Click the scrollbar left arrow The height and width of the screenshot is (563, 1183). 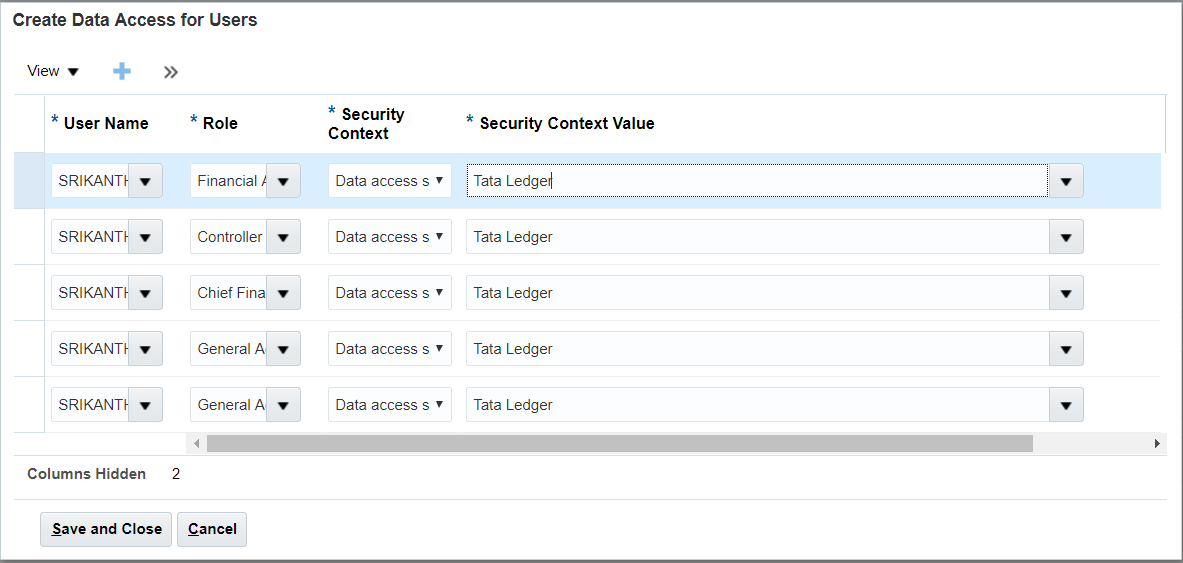point(197,443)
